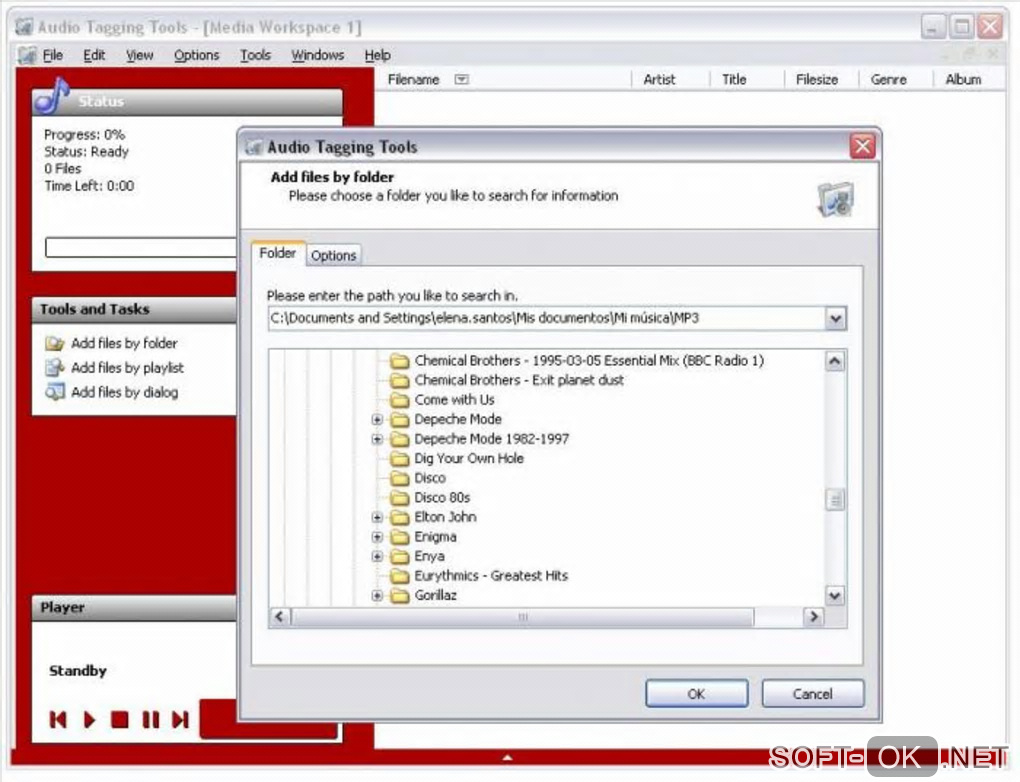1020x782 pixels.
Task: Click the Filesize column header
Action: [x=816, y=79]
